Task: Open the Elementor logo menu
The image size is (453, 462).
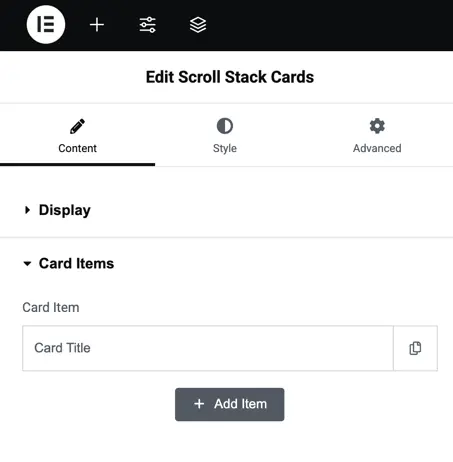Action: coord(46,24)
